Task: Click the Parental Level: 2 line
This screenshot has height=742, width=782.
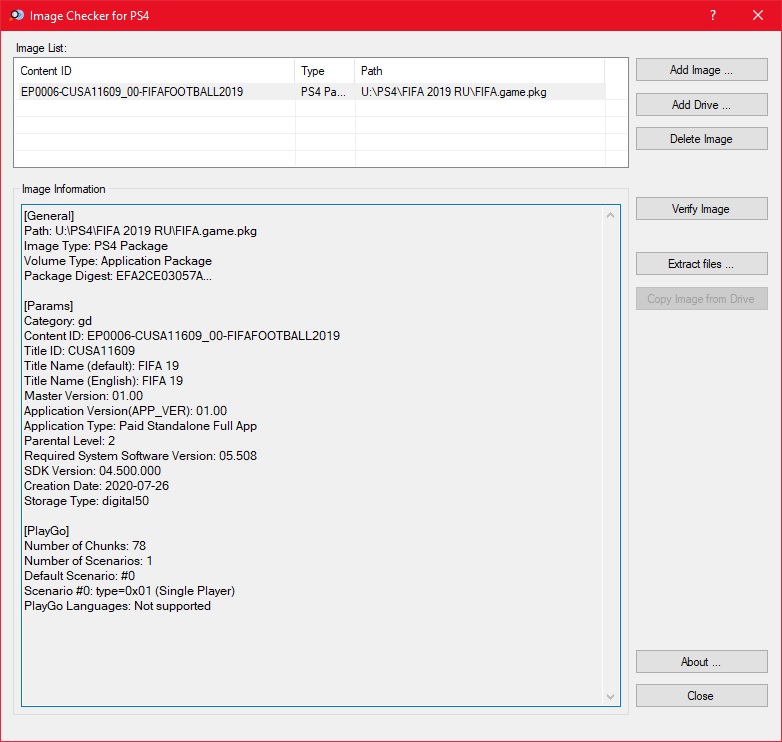Action: pos(69,440)
